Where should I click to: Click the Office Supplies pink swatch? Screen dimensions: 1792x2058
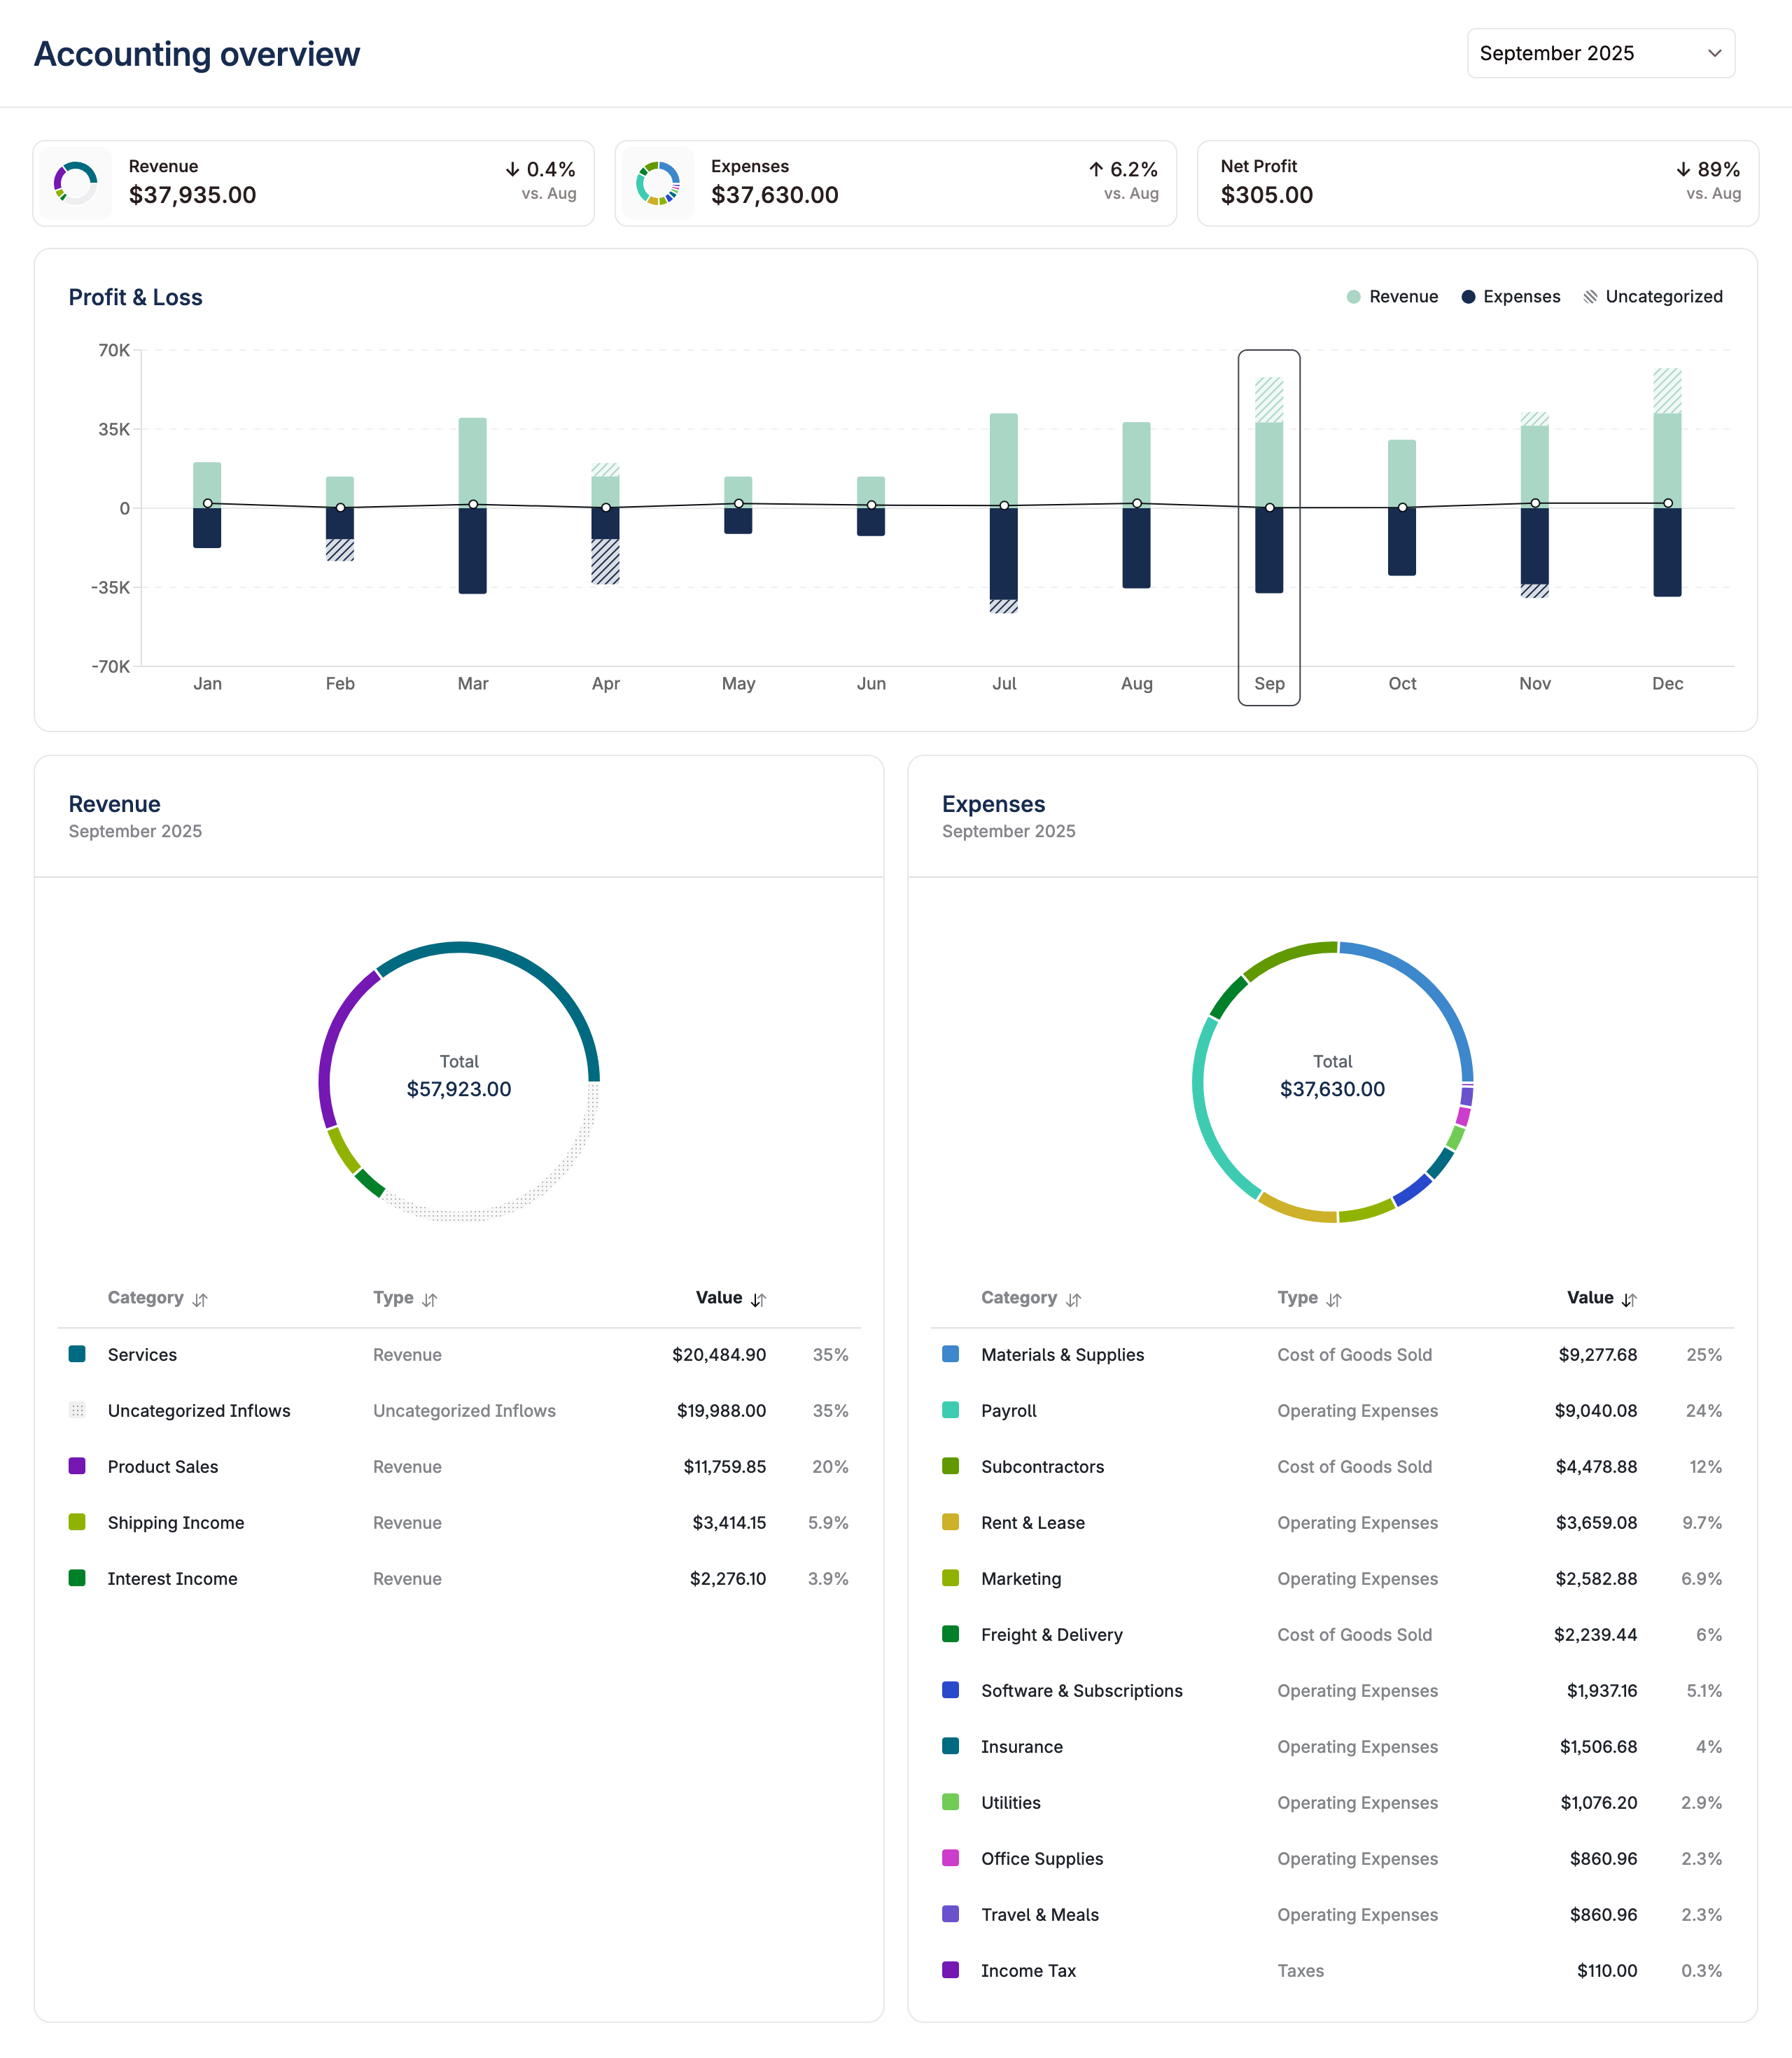pos(950,1858)
